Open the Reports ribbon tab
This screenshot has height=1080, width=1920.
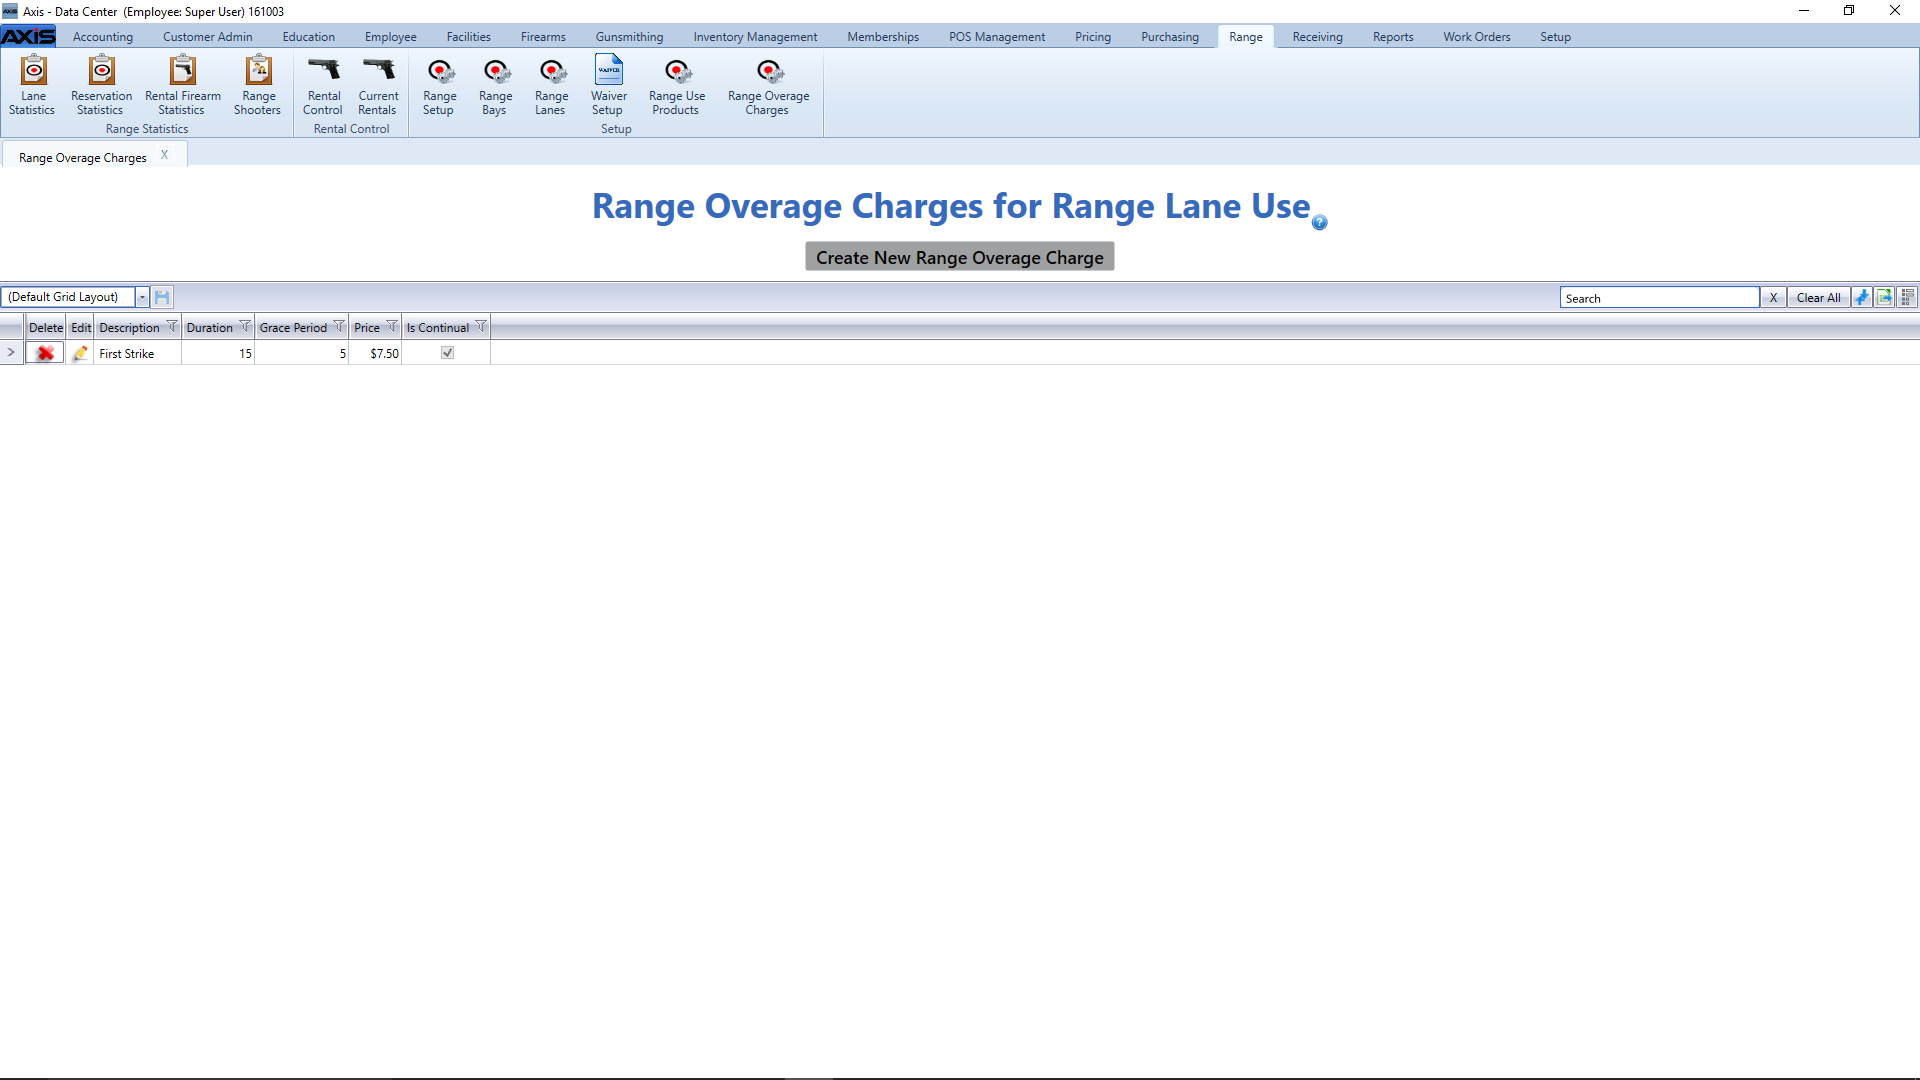pos(1393,37)
